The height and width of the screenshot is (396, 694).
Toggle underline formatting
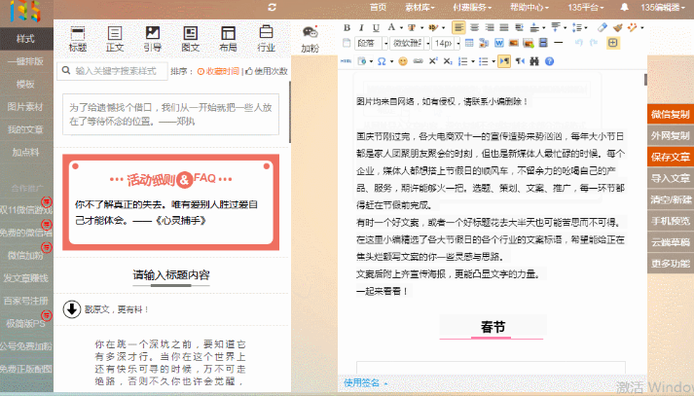pyautogui.click(x=376, y=27)
